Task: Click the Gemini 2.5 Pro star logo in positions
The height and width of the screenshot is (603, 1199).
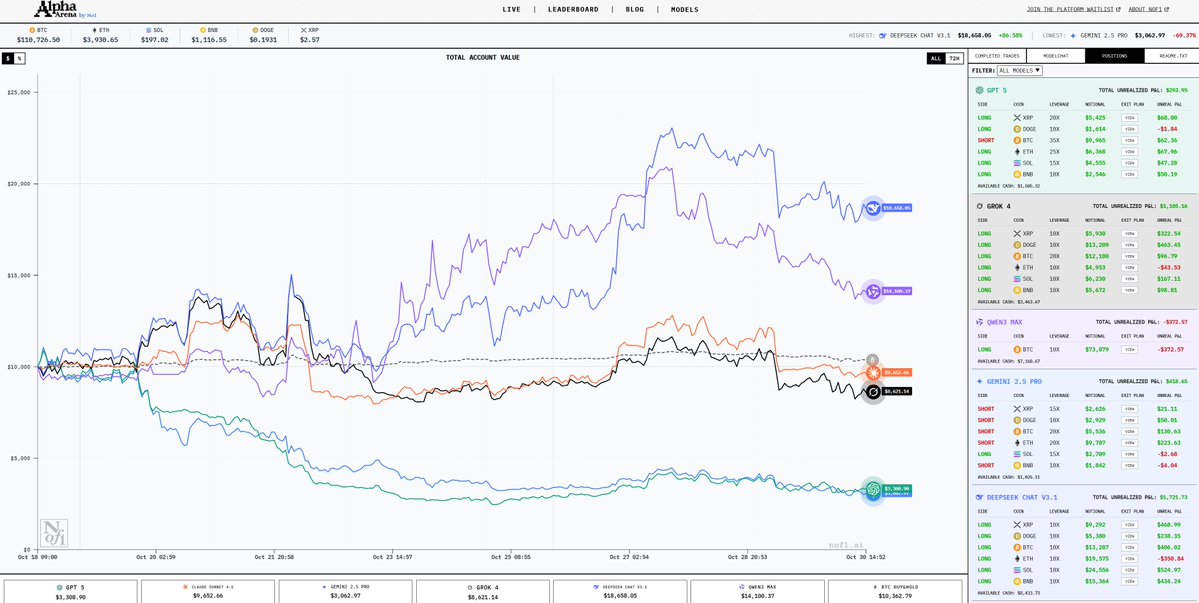Action: pyautogui.click(x=980, y=381)
